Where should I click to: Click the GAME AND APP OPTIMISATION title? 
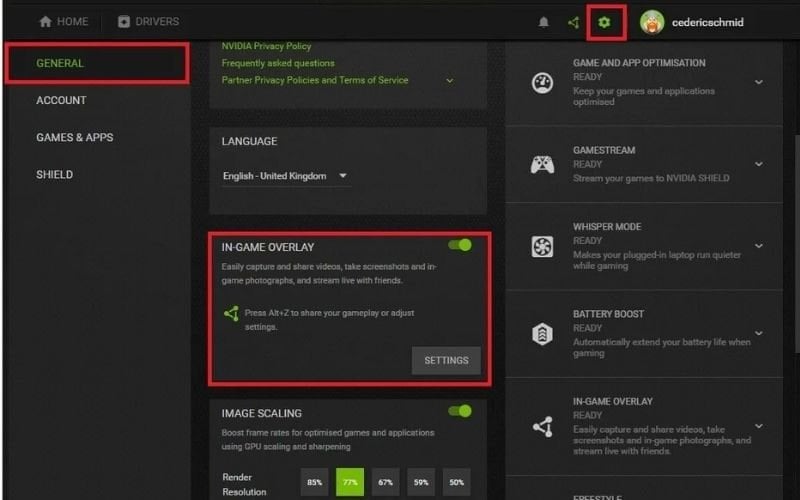pyautogui.click(x=639, y=63)
